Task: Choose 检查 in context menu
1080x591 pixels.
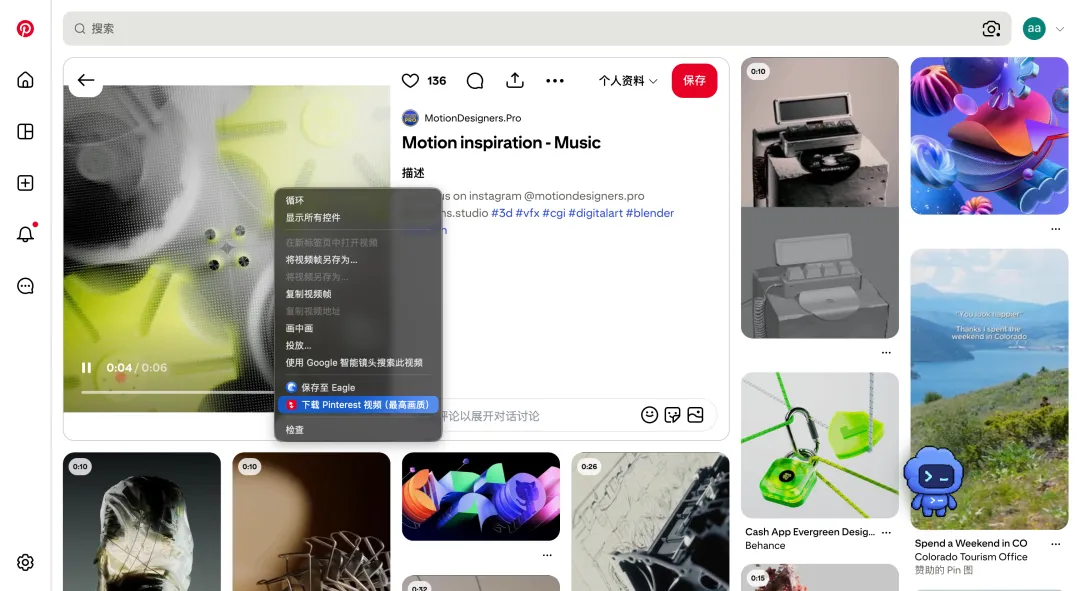Action: tap(358, 430)
